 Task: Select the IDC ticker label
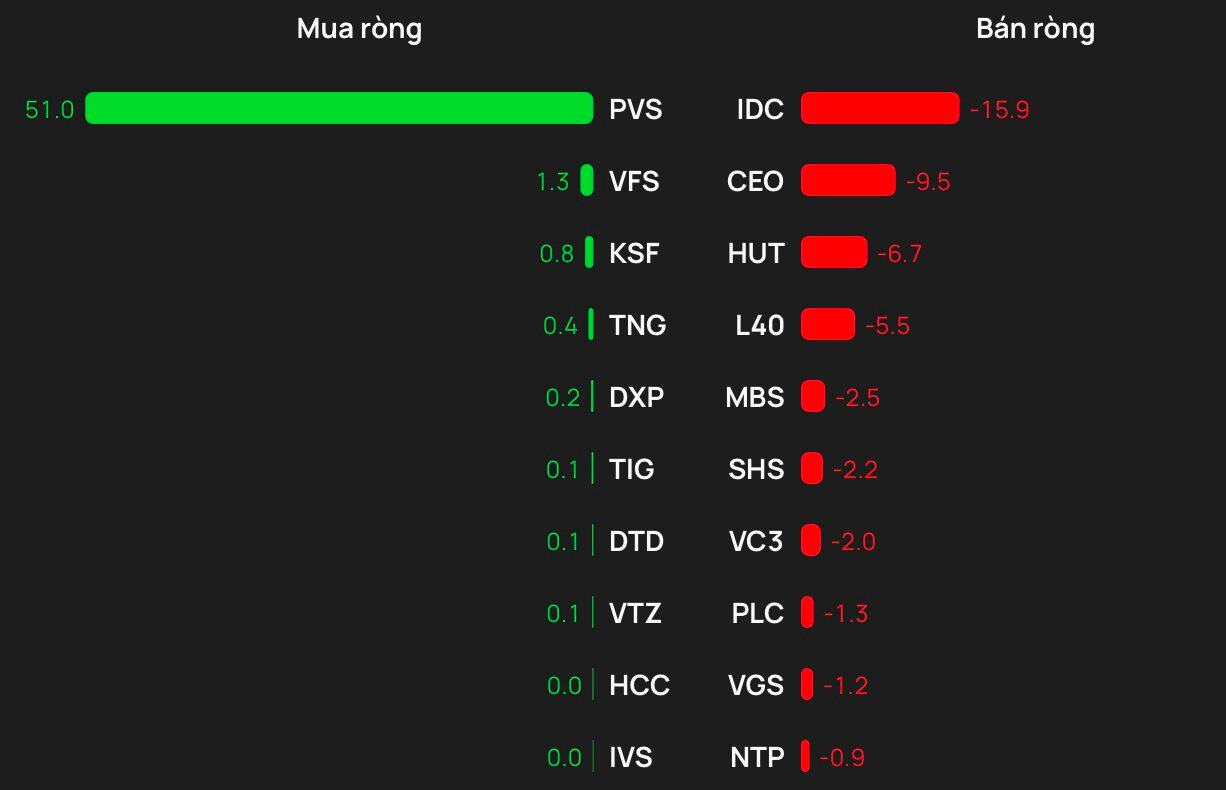click(760, 109)
